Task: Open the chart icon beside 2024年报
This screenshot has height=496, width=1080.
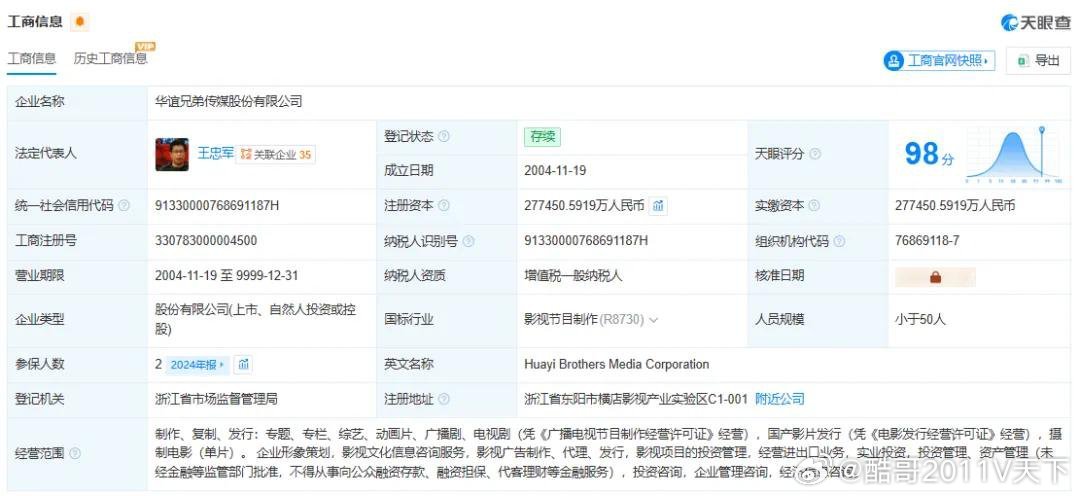Action: (243, 365)
